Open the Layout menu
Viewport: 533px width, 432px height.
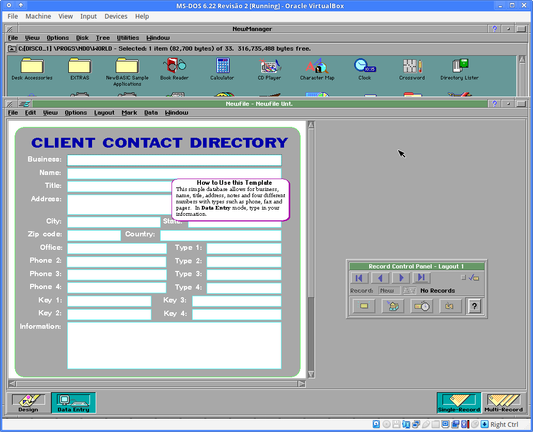click(104, 113)
